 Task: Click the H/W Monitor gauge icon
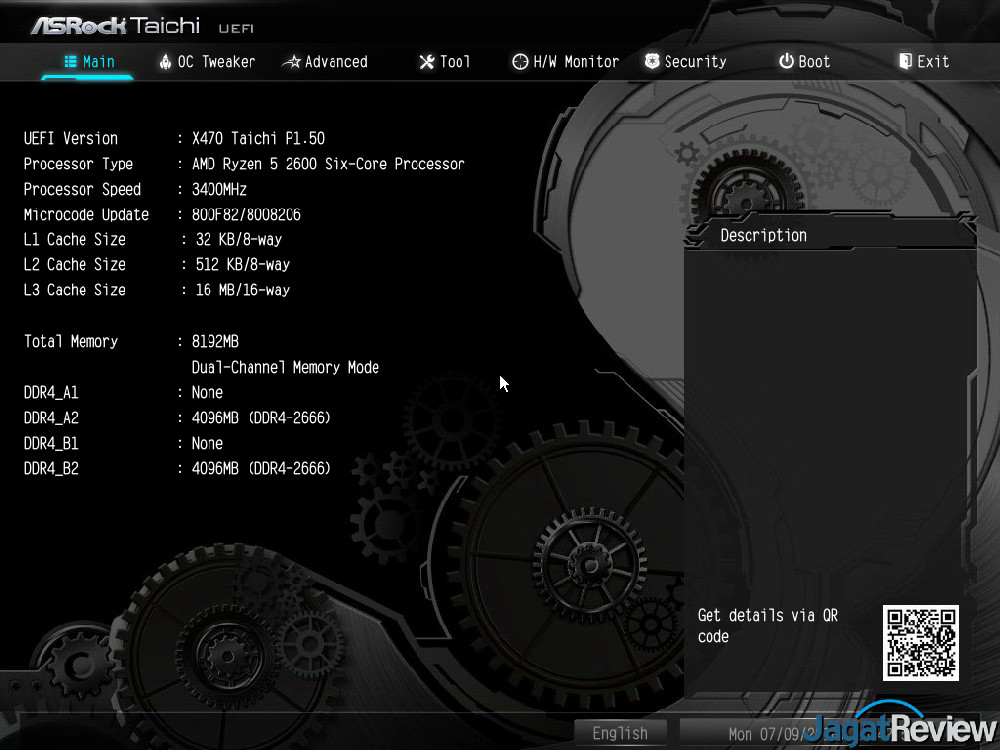(x=520, y=62)
